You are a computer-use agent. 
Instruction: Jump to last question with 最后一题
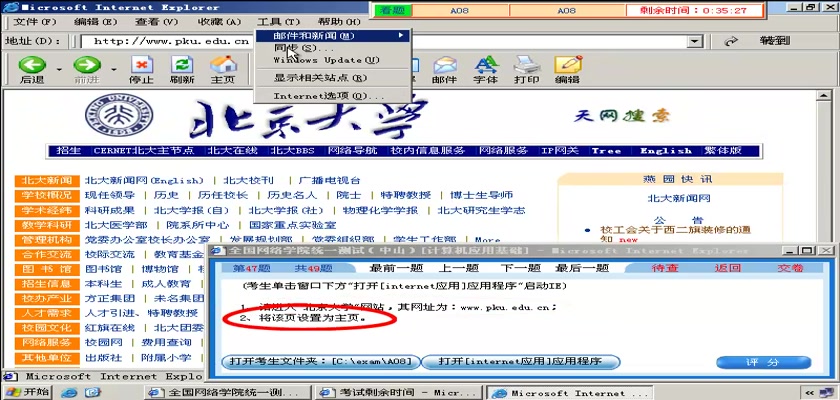[x=582, y=268]
